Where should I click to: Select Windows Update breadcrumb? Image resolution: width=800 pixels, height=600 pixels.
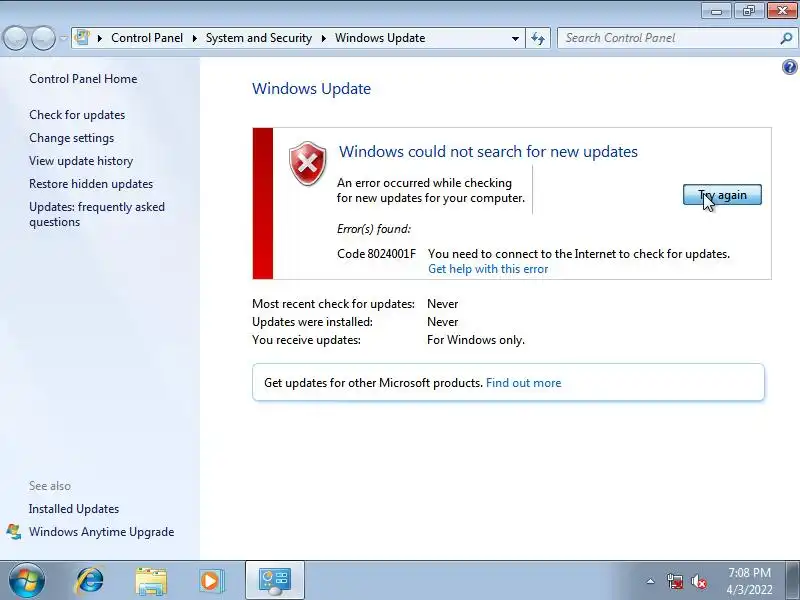[x=380, y=38]
